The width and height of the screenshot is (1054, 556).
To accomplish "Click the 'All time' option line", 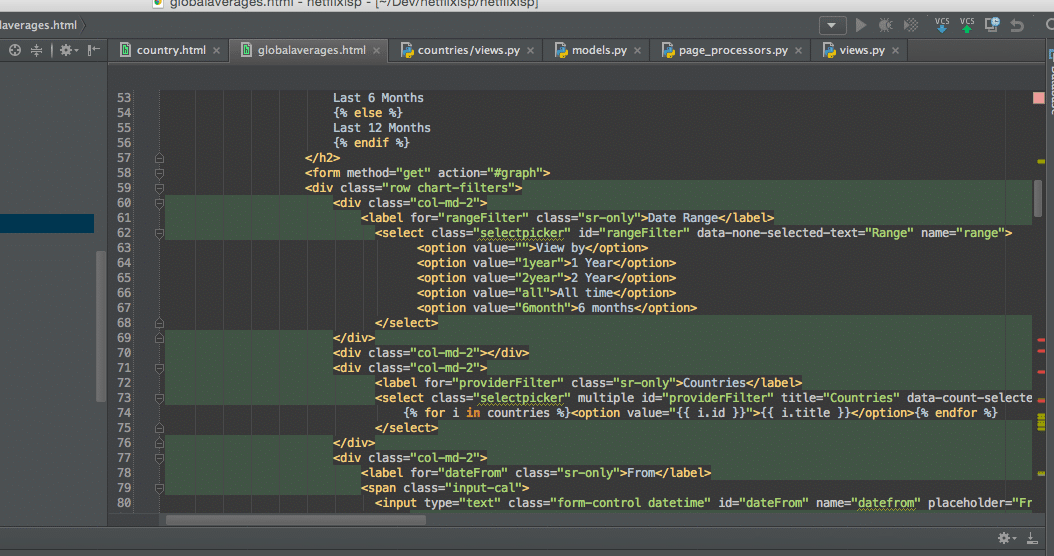I will point(546,293).
